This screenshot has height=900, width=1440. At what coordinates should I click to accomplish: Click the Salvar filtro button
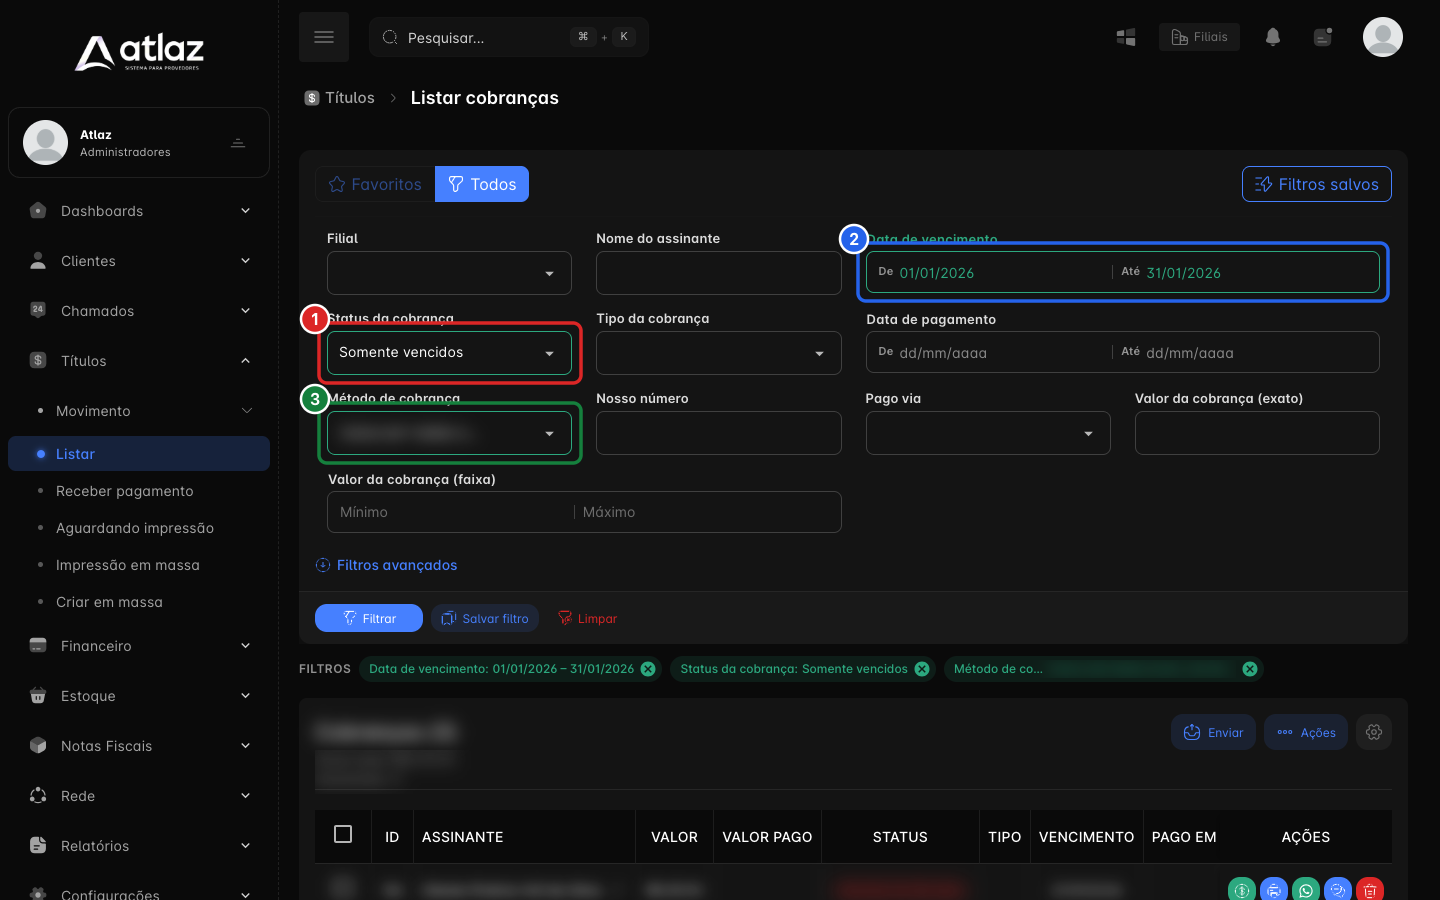coord(485,618)
